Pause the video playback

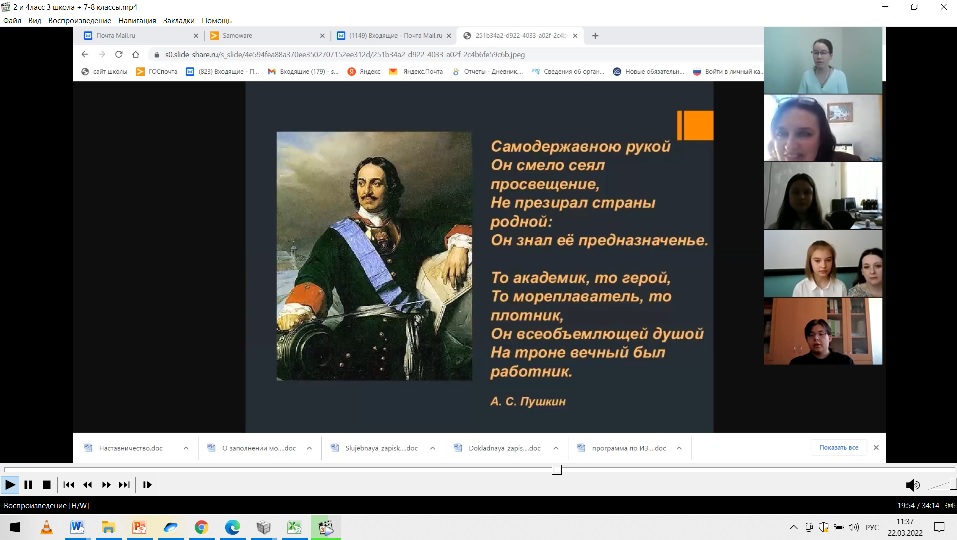click(x=28, y=484)
